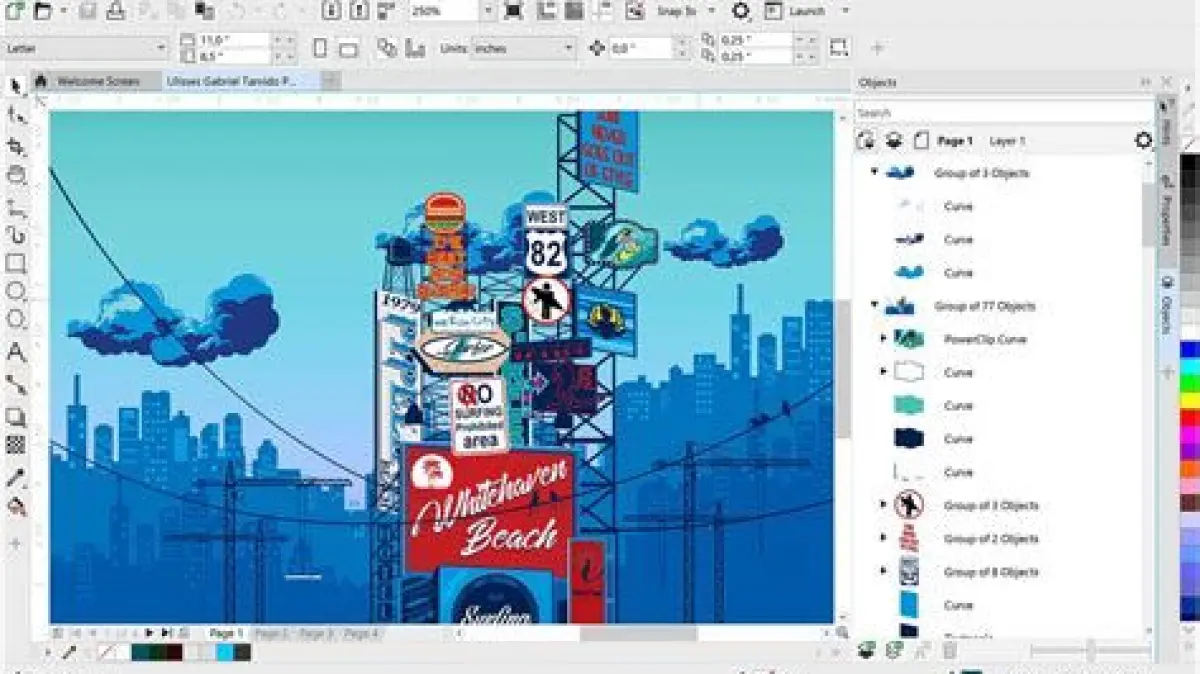Switch to Page 2 tab

(x=271, y=634)
